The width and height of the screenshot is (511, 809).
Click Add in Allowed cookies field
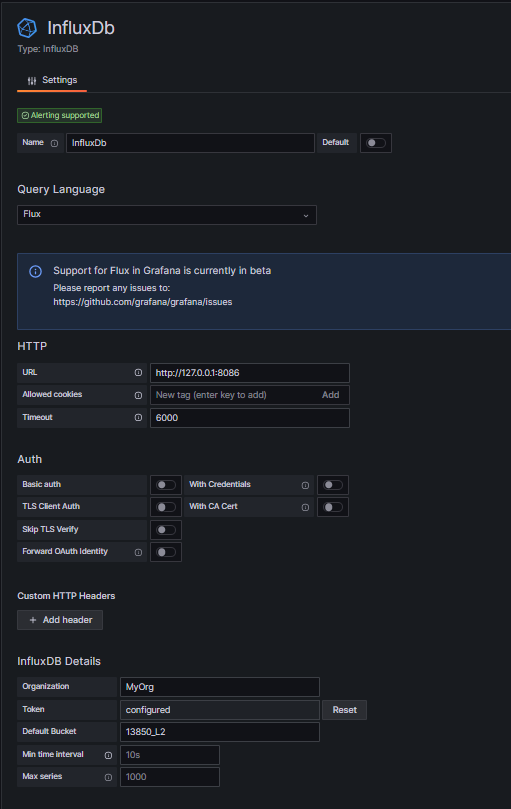click(x=330, y=395)
